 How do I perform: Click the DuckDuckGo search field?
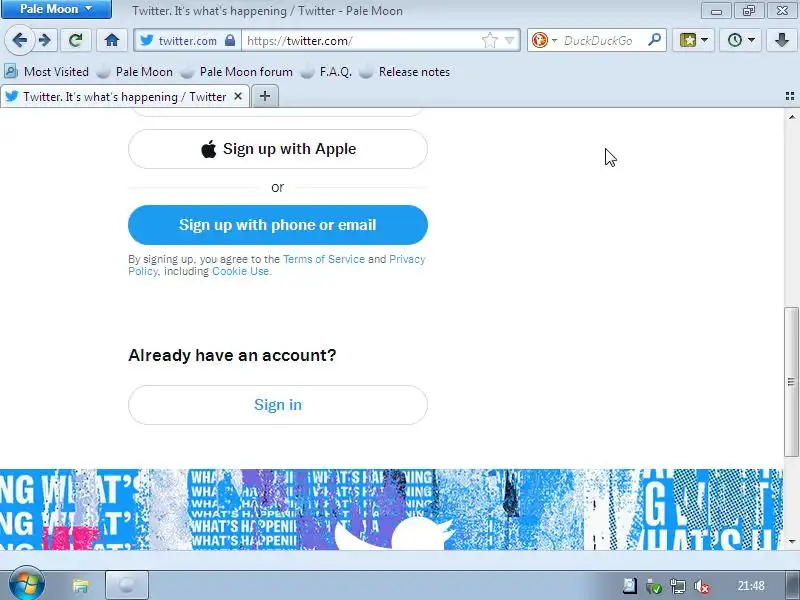click(603, 40)
